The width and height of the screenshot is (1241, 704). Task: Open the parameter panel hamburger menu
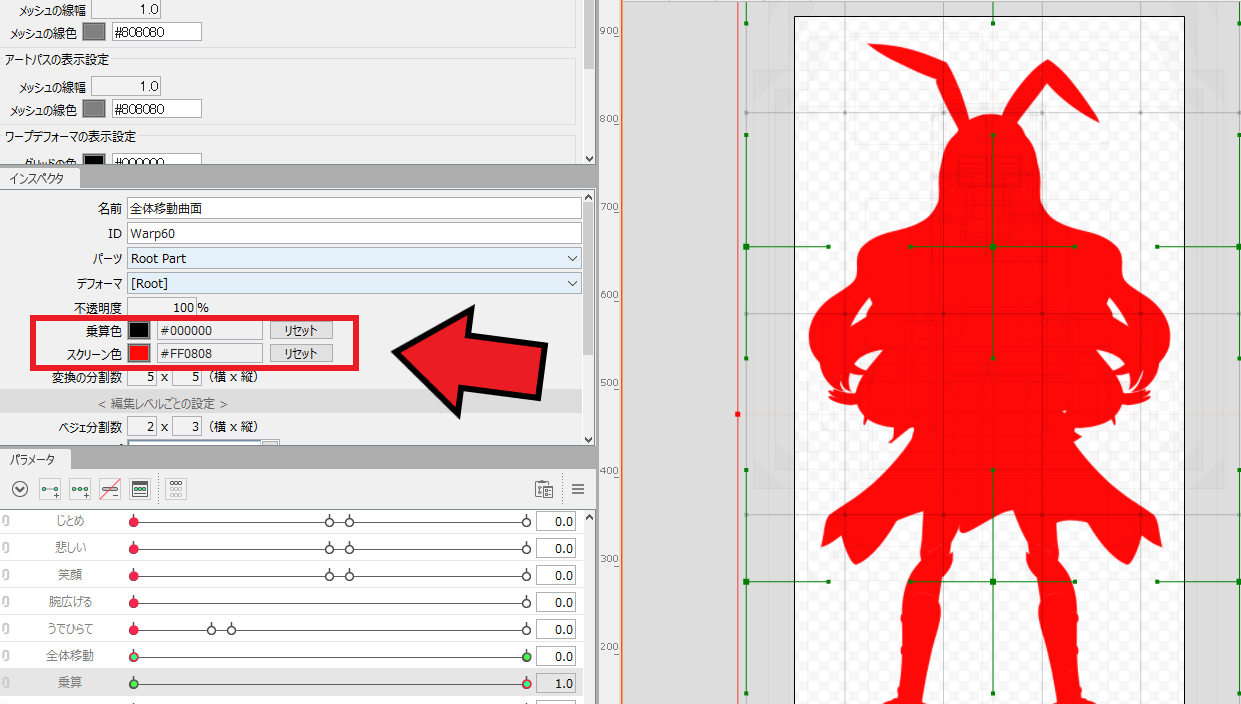coord(578,488)
